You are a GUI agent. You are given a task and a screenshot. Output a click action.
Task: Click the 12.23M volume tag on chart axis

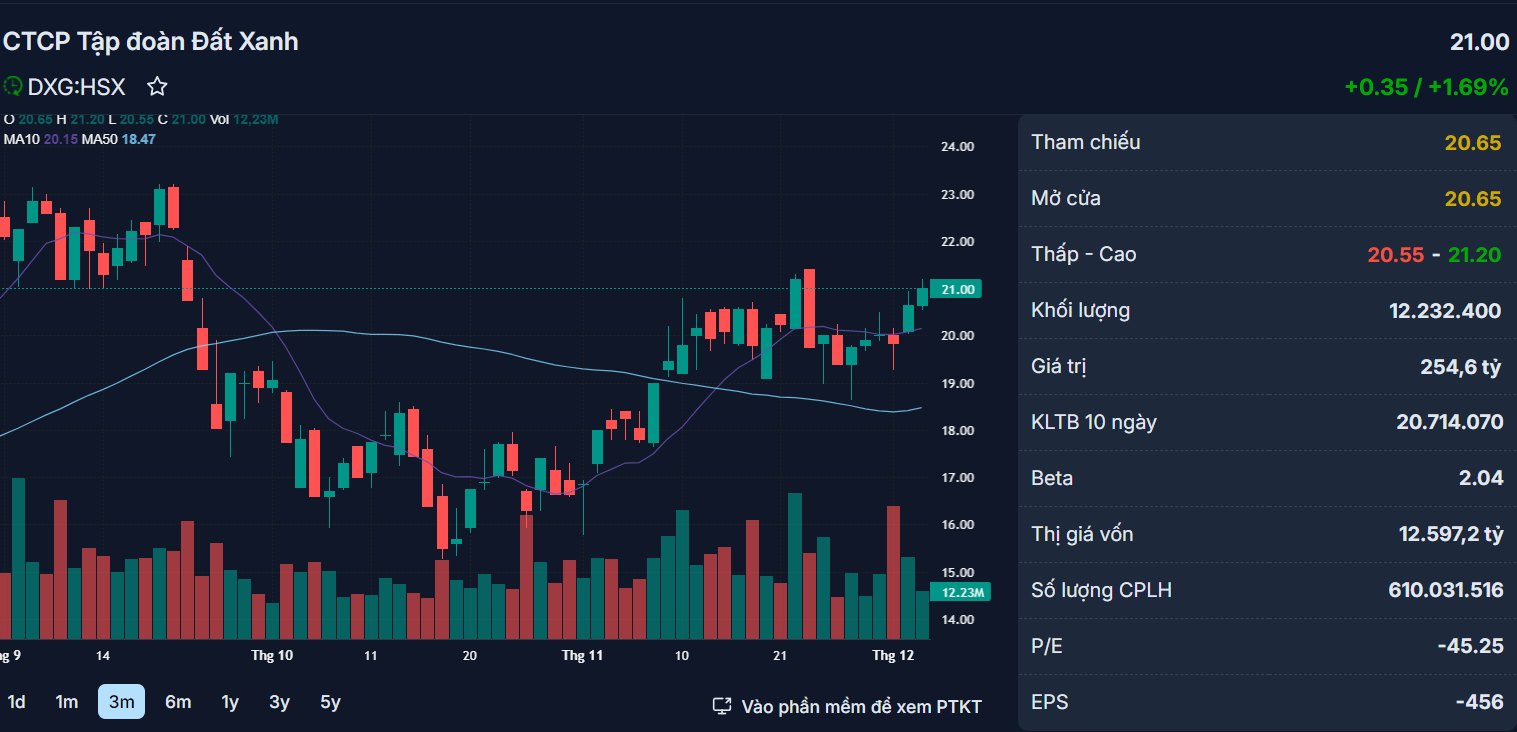[959, 593]
